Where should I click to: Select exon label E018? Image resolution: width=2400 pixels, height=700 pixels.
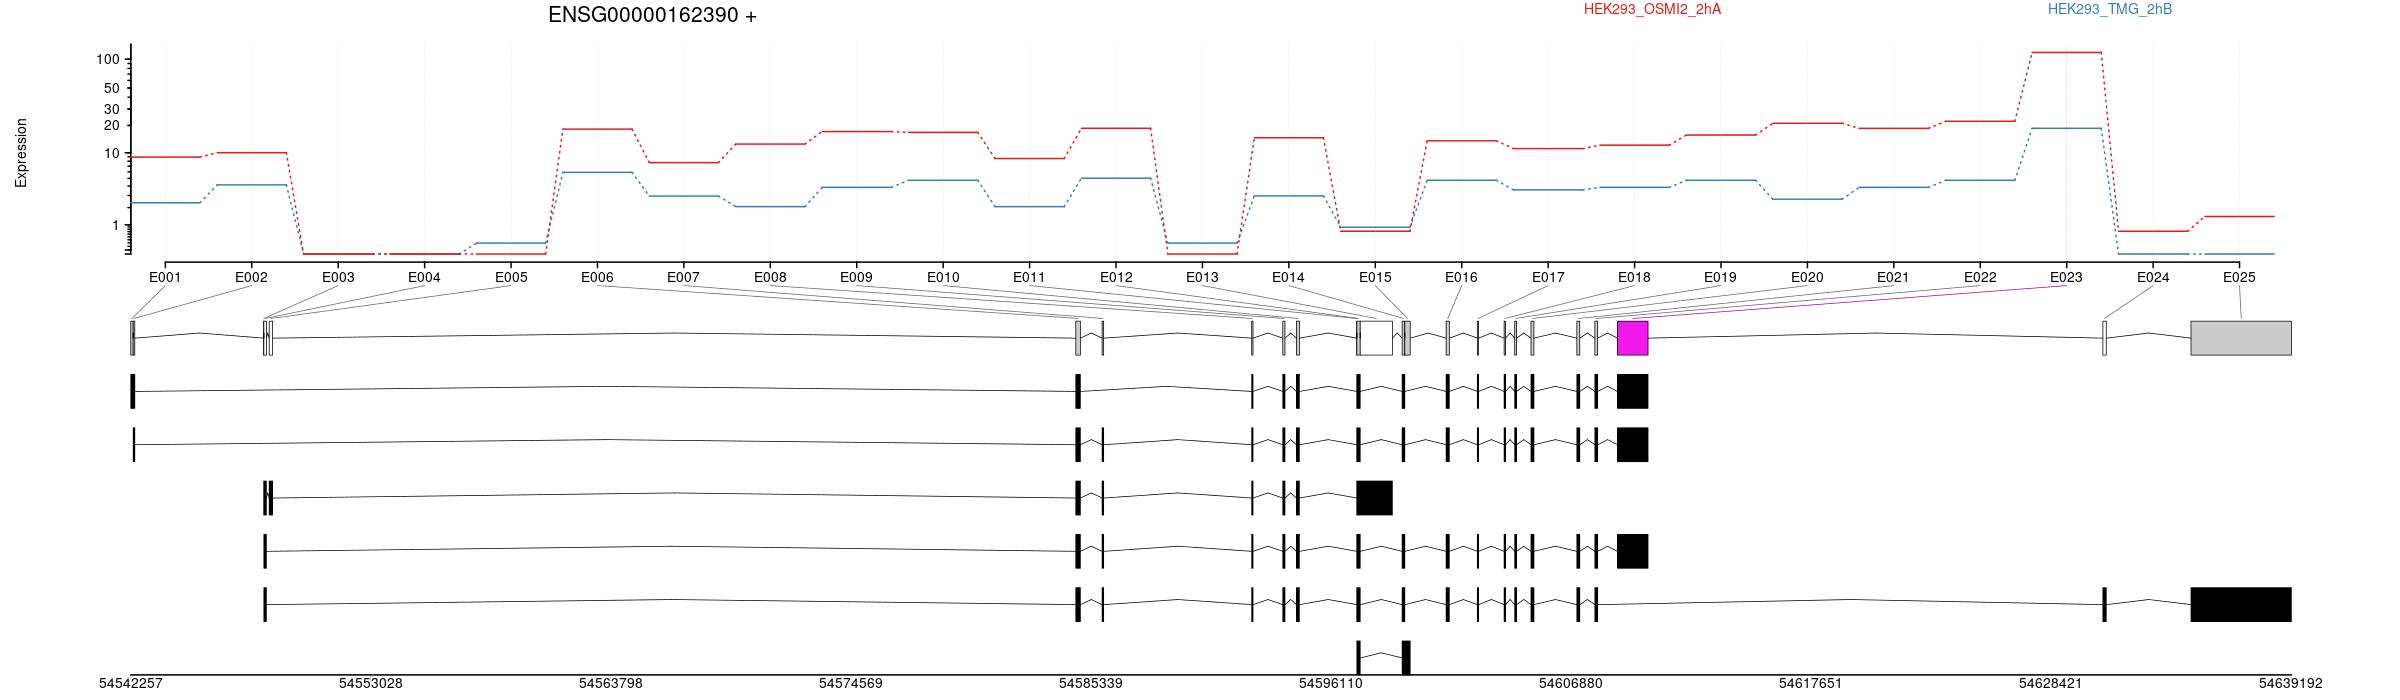click(1634, 277)
